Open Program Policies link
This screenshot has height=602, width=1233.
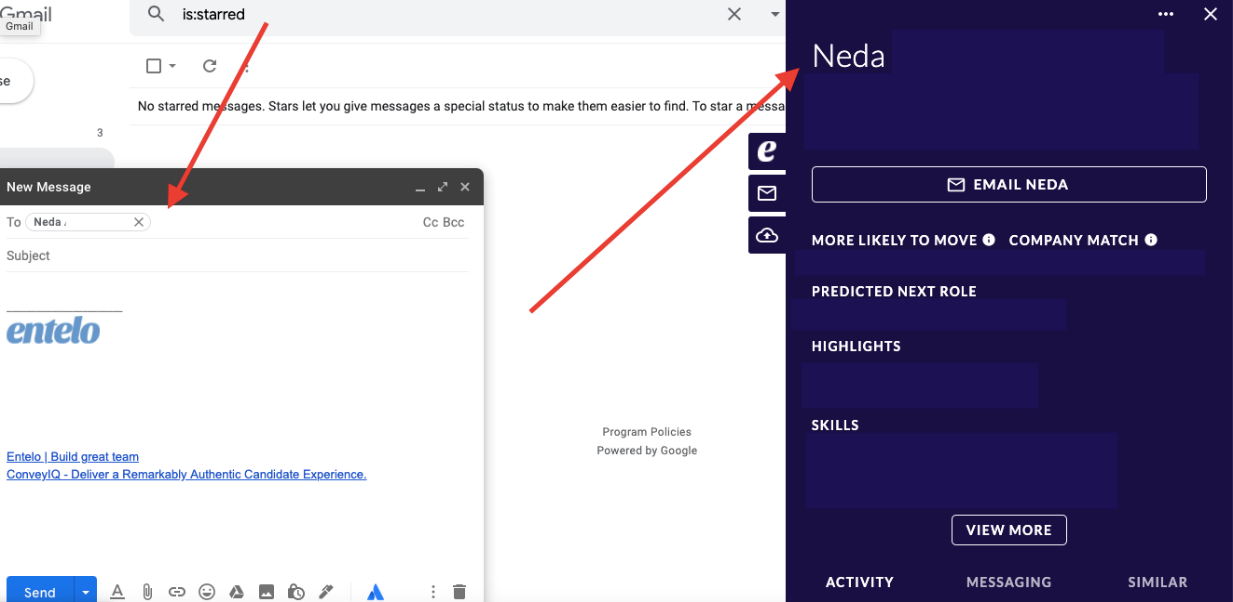(x=647, y=432)
